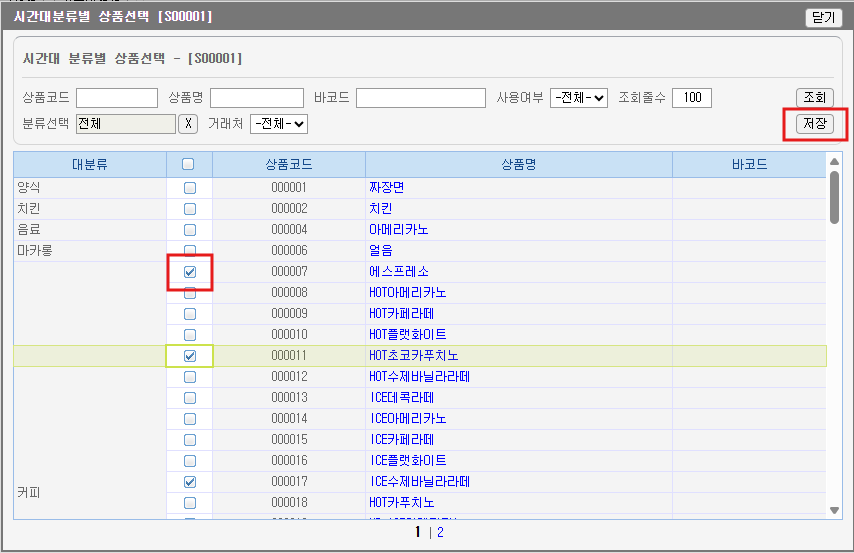Click the 상품코드 input field
The width and height of the screenshot is (854, 553).
(x=117, y=98)
